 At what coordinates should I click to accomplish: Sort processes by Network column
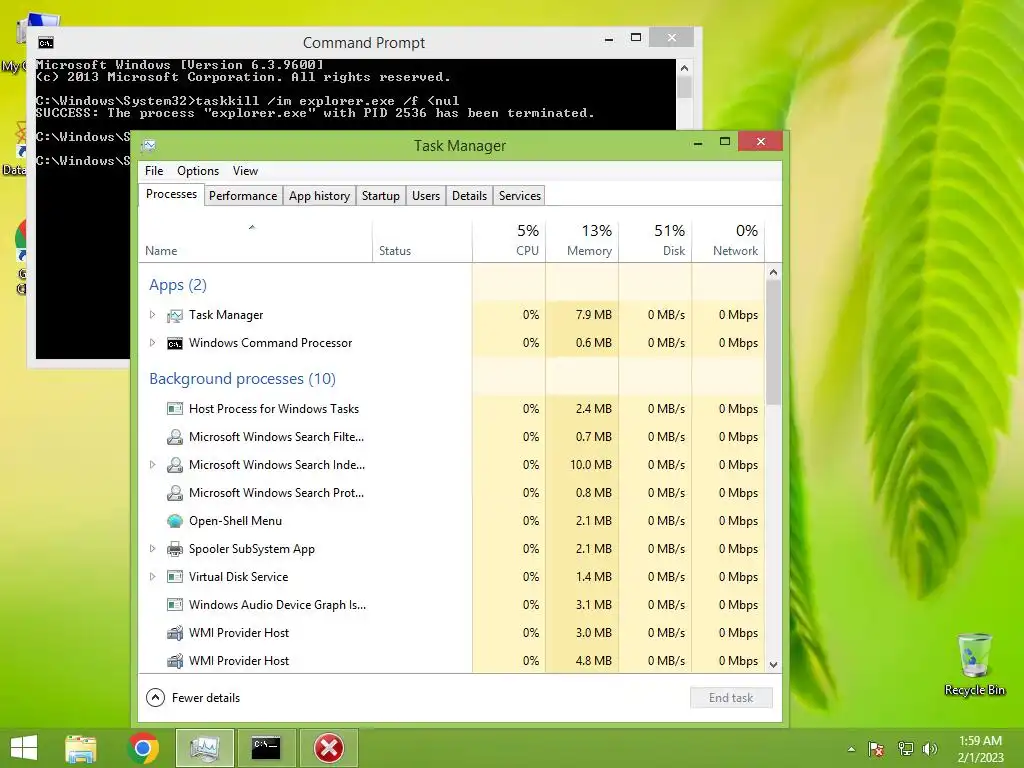[728, 242]
